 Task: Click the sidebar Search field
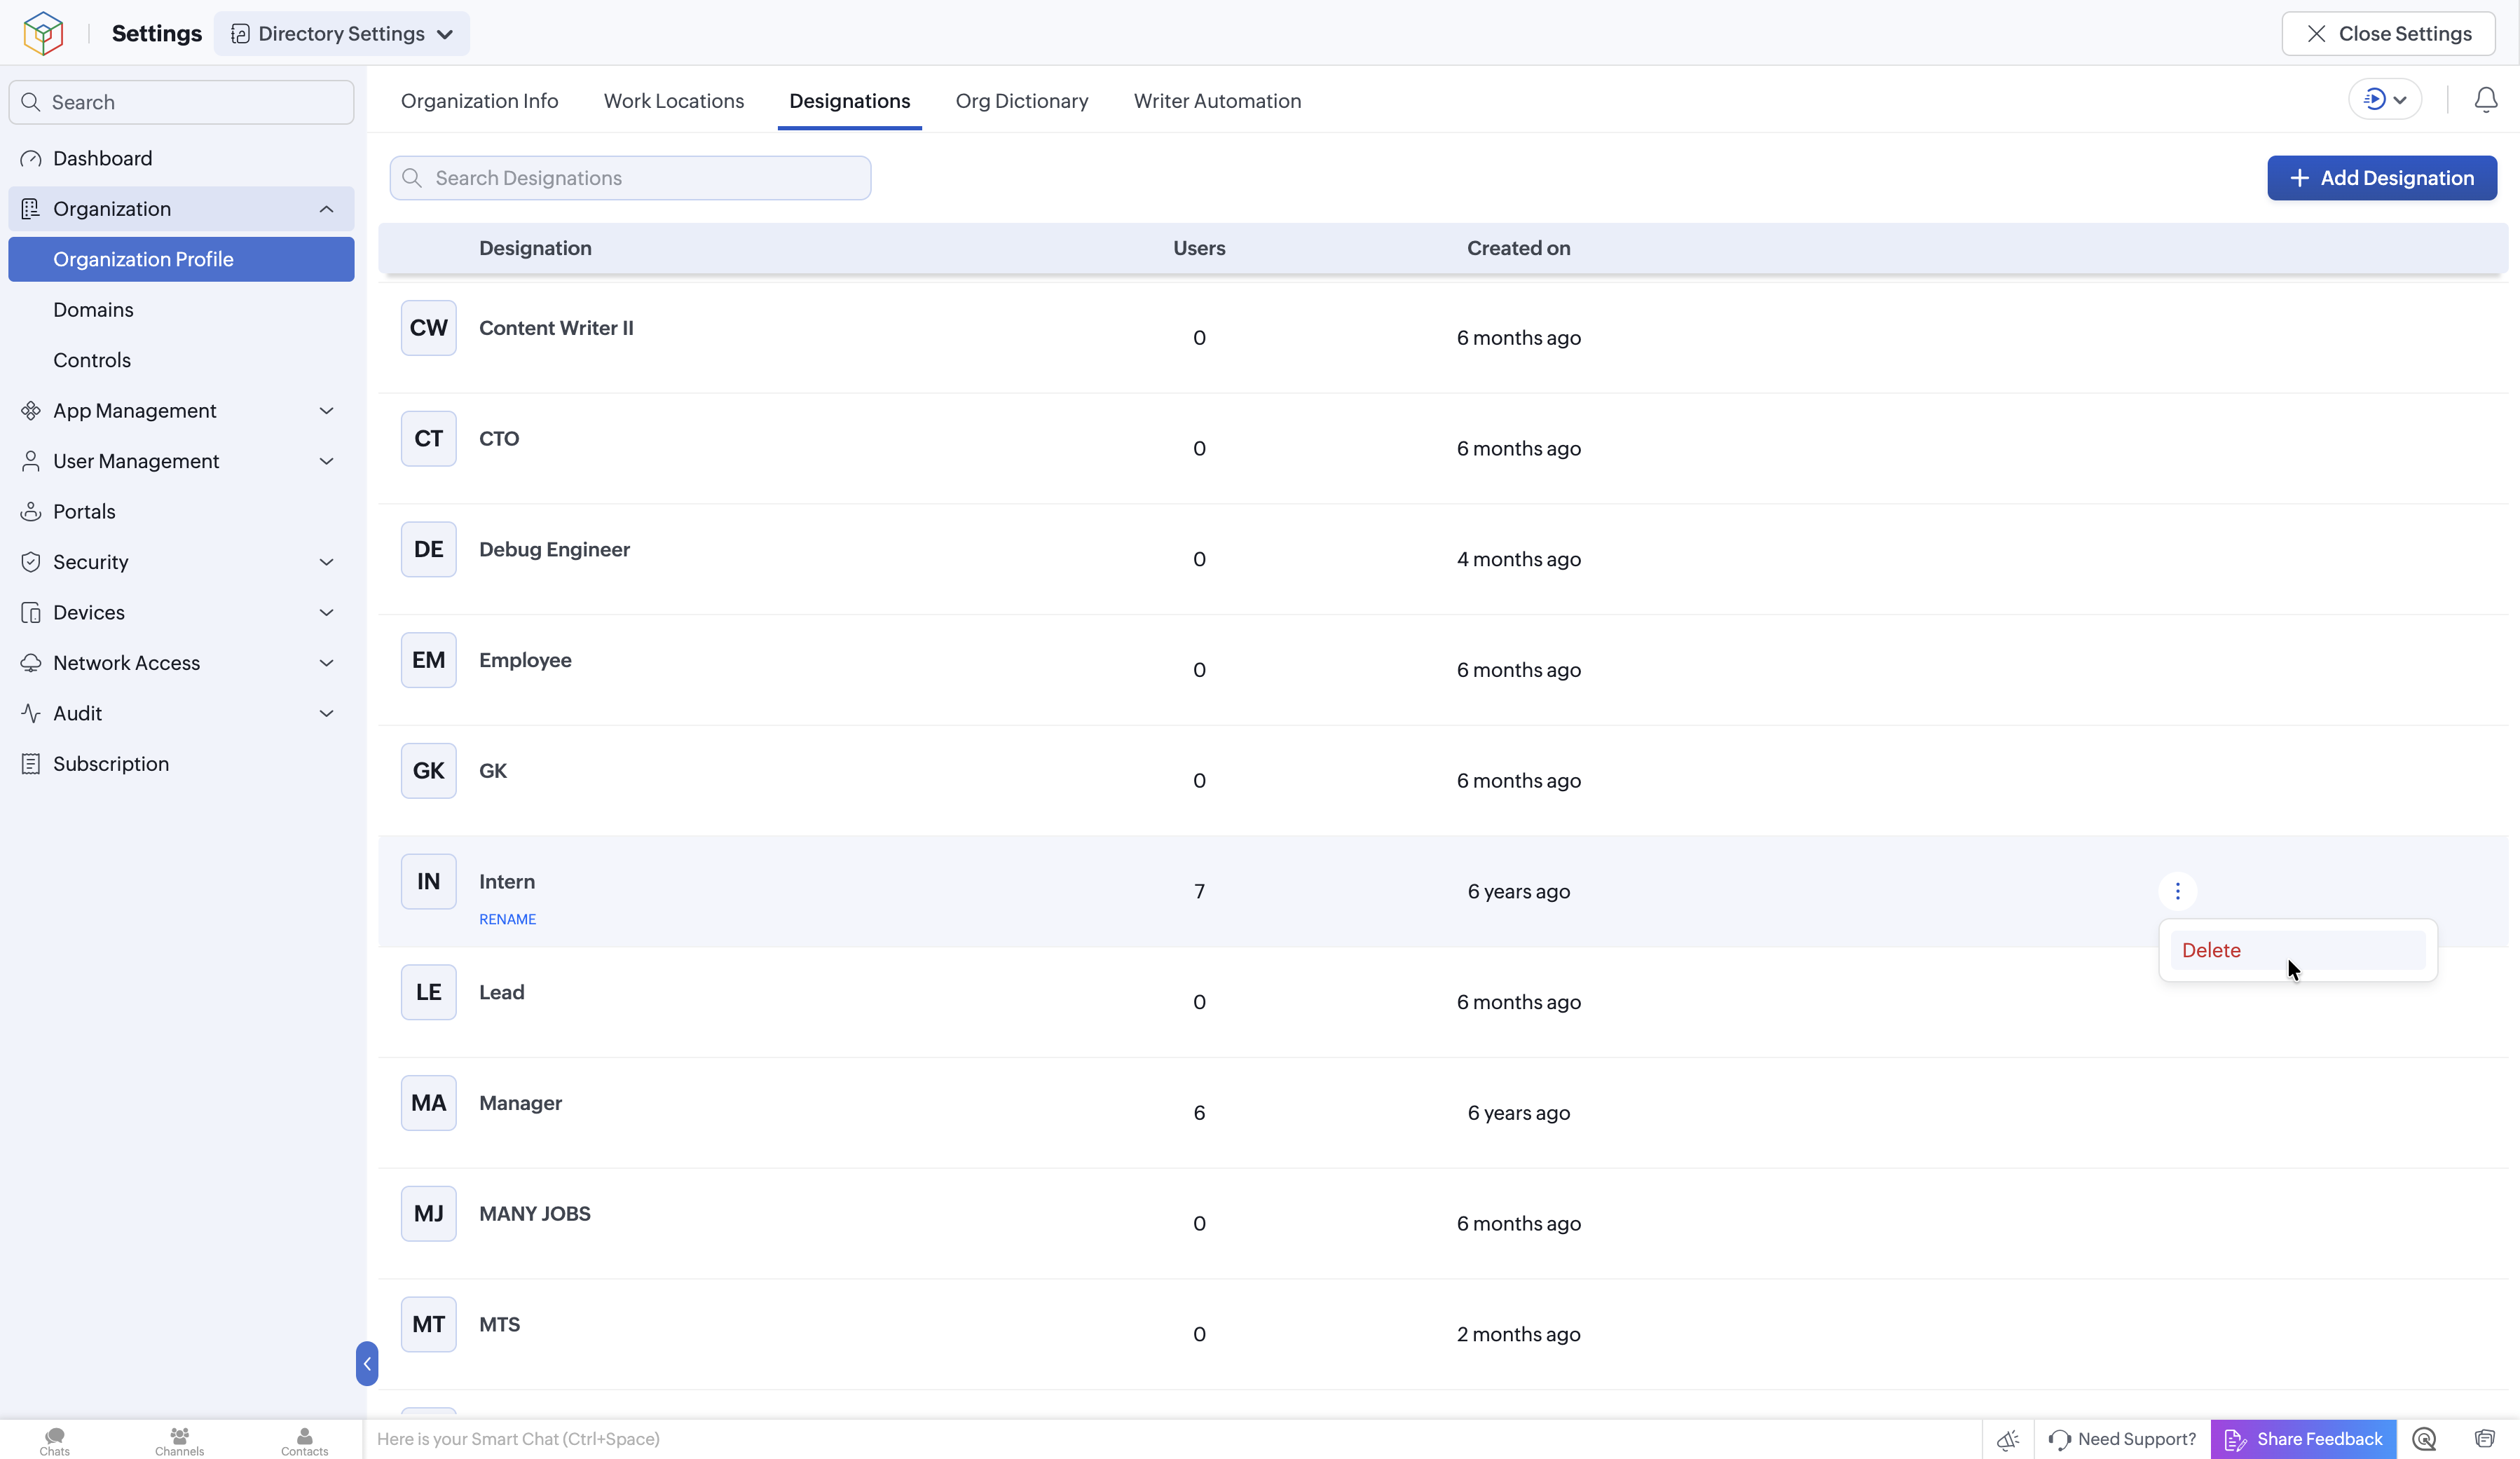click(x=181, y=102)
